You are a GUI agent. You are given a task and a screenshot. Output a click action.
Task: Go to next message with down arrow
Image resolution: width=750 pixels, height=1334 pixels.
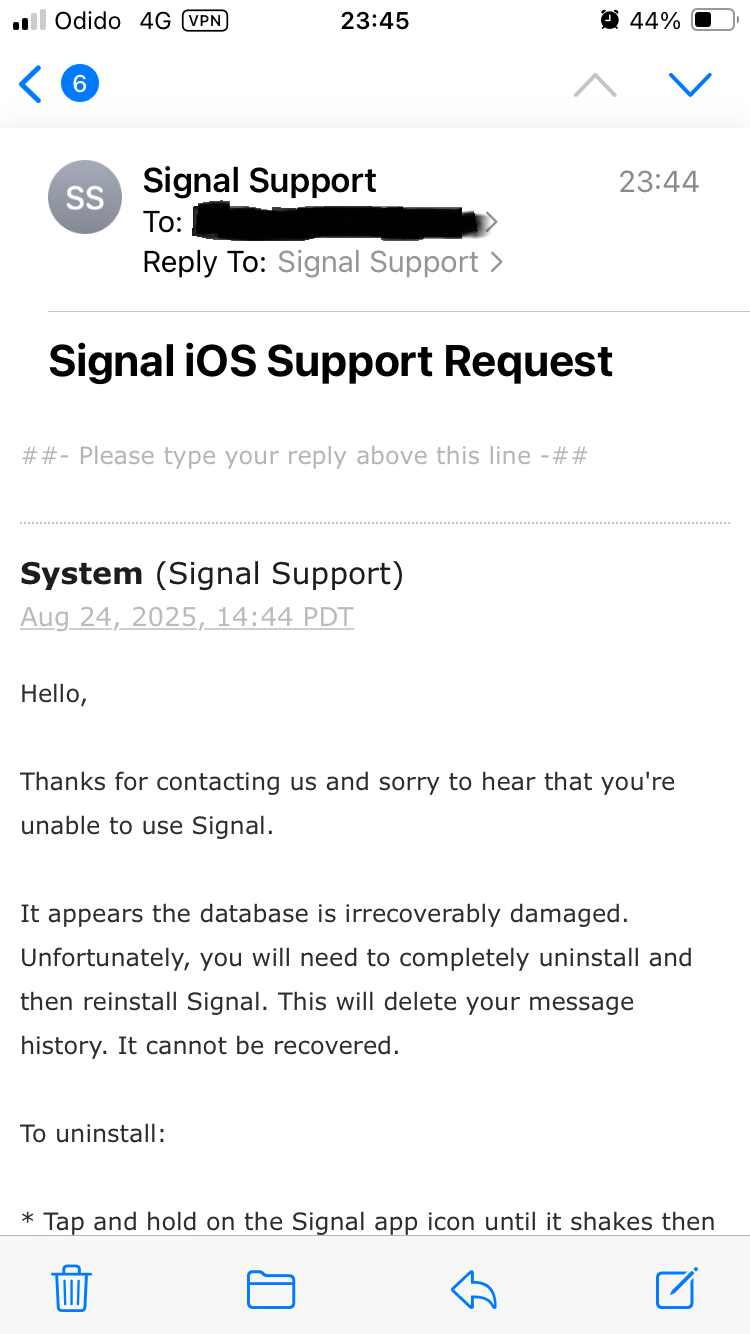[690, 85]
